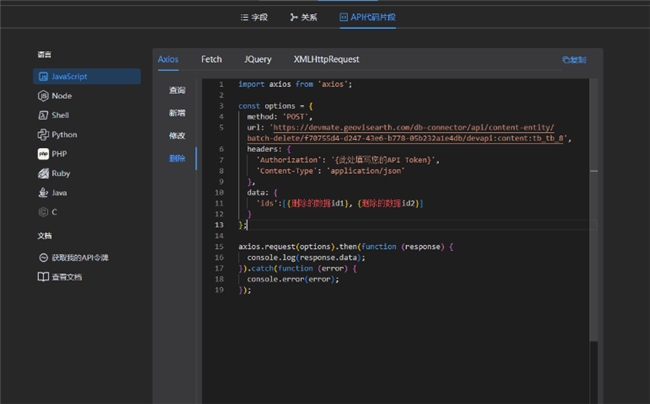
Task: Click the 获取我的API令牌 icon
Action: [x=43, y=258]
